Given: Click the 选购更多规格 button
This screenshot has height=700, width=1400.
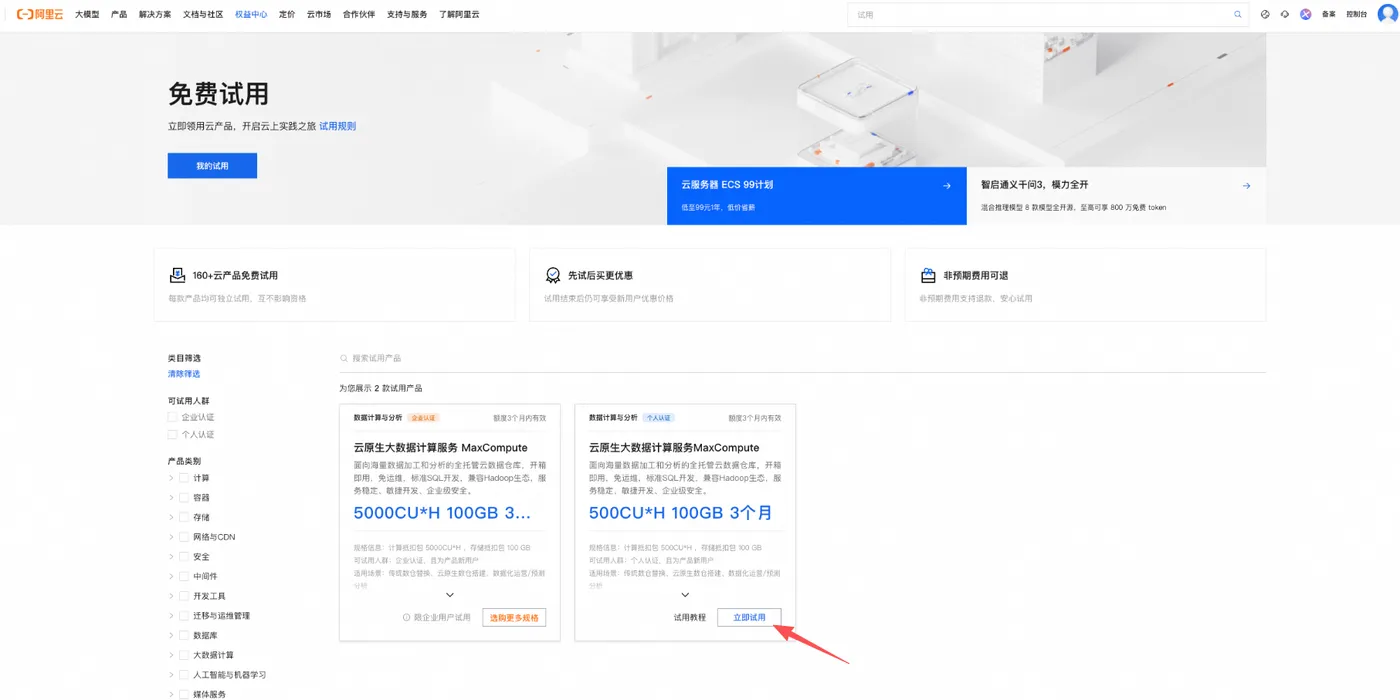Looking at the screenshot, I should pos(514,618).
